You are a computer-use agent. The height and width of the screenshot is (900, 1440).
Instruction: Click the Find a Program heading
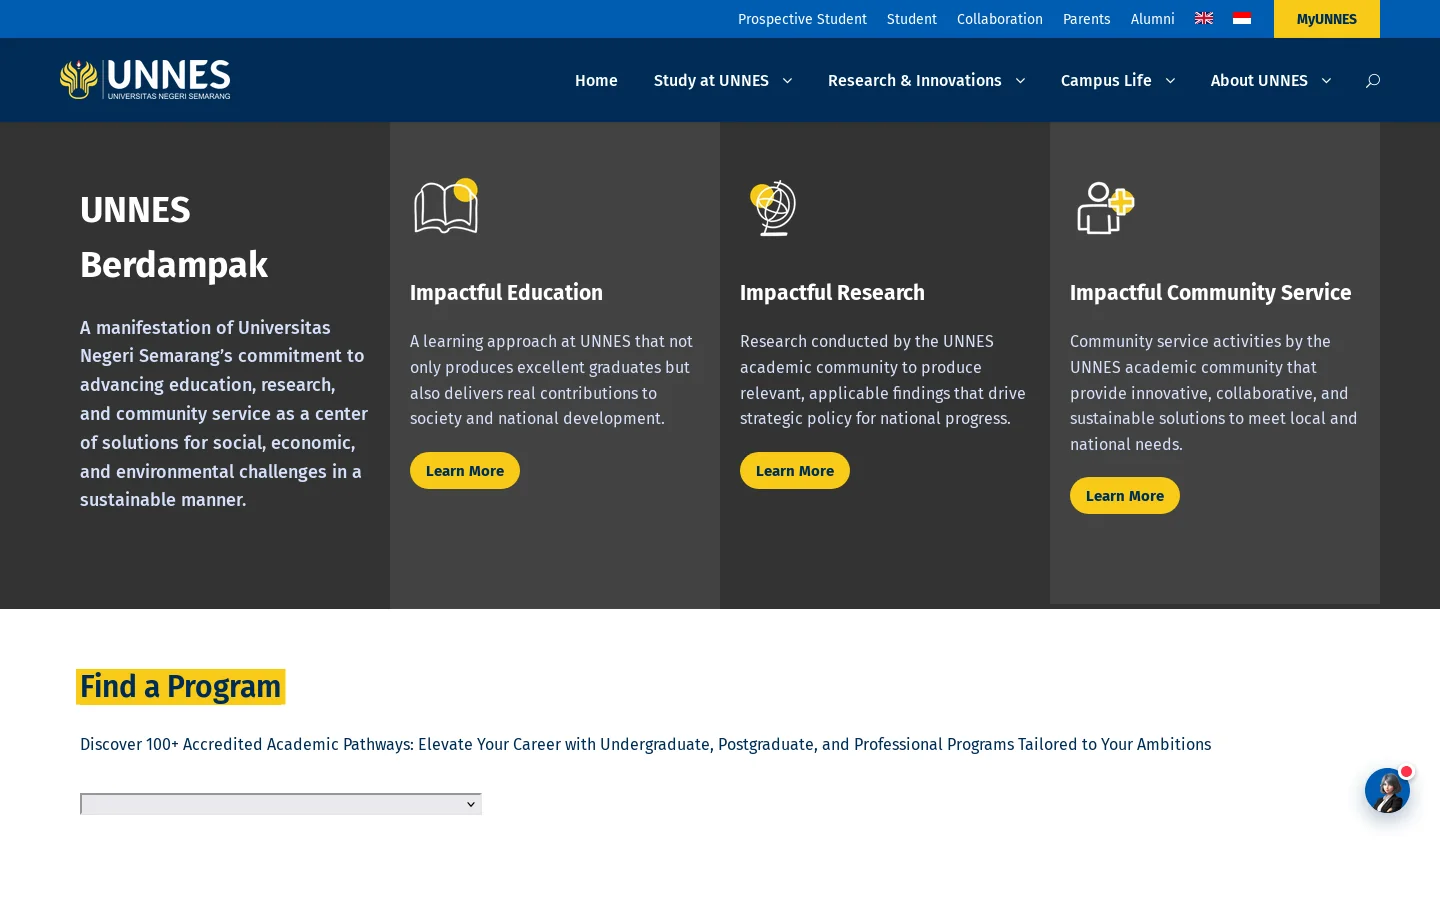[x=180, y=687]
